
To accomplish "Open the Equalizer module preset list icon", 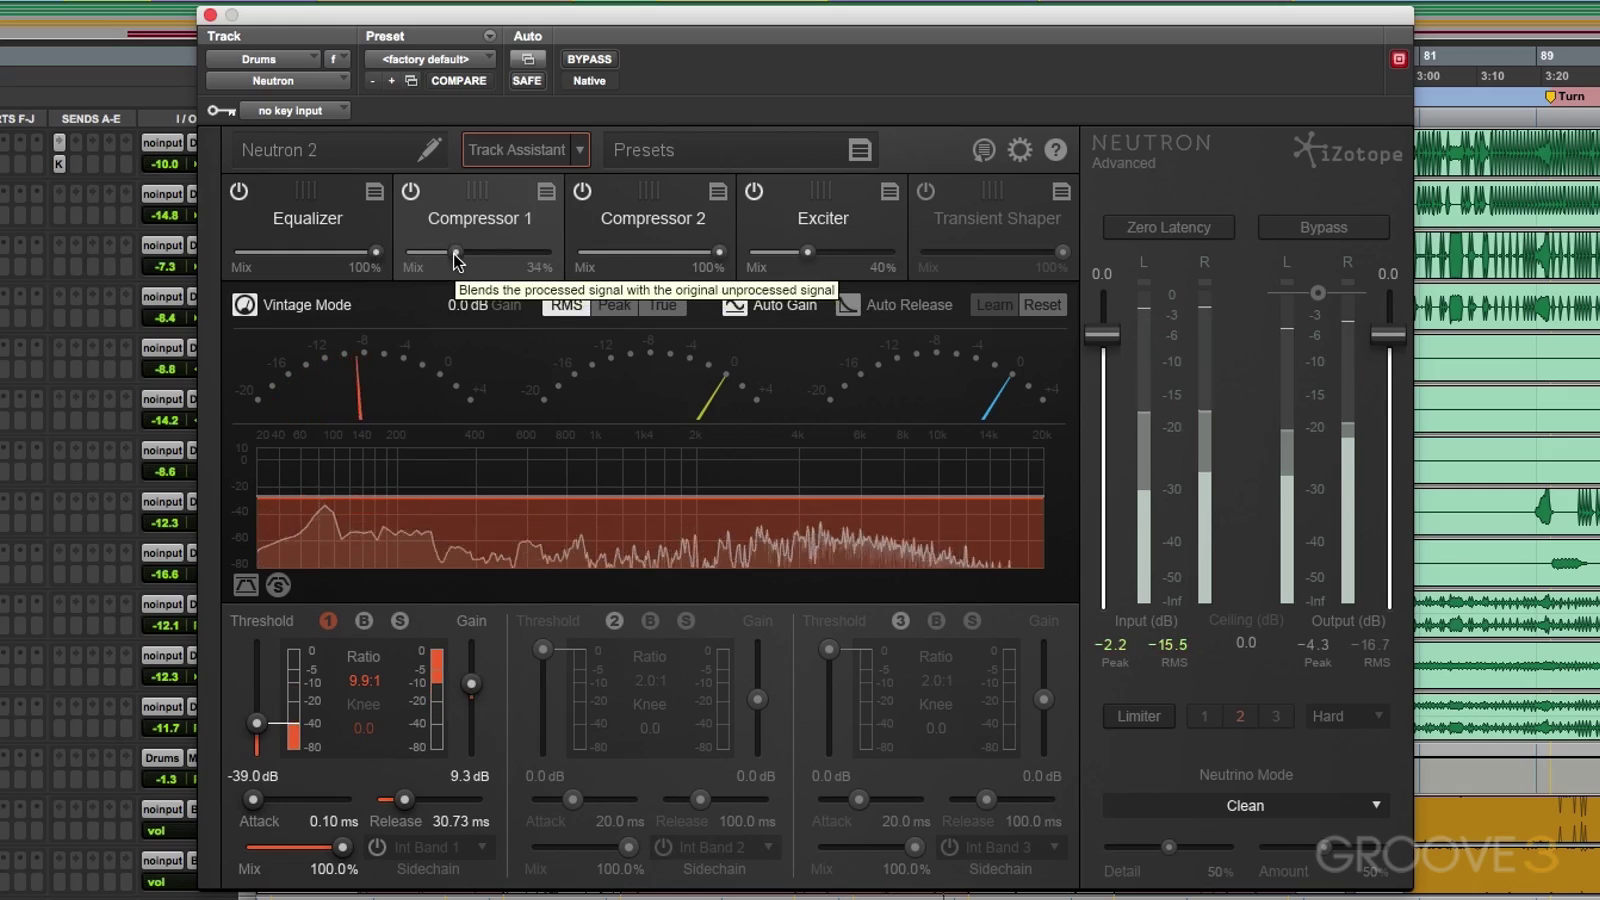I will click(x=375, y=191).
